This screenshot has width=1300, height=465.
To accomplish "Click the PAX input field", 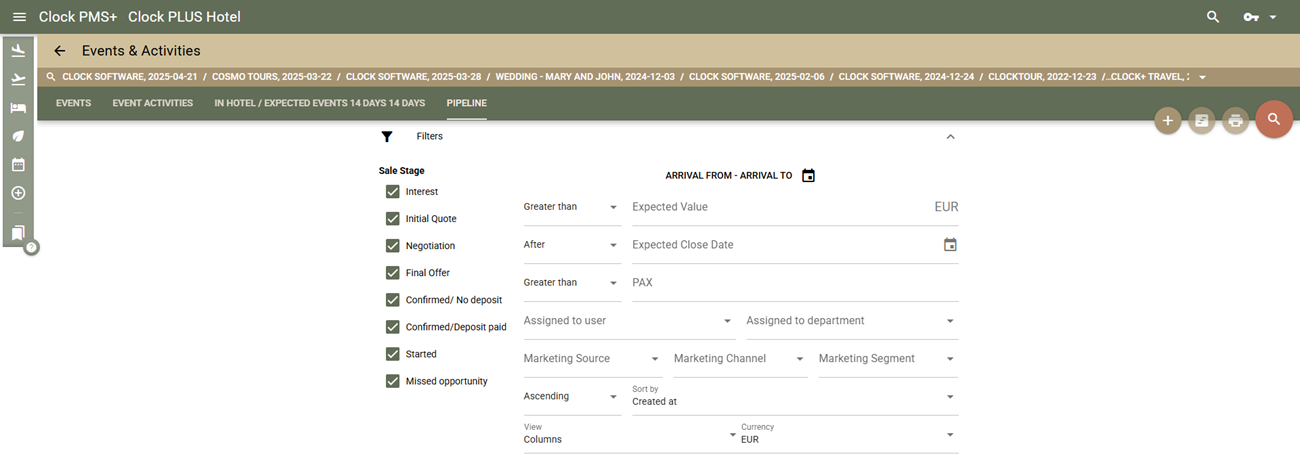I will (795, 283).
